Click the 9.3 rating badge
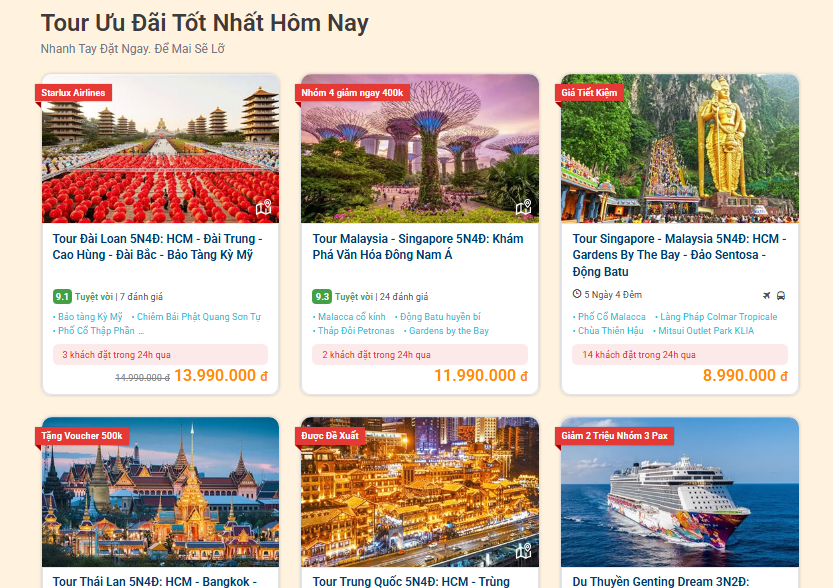 coord(322,296)
